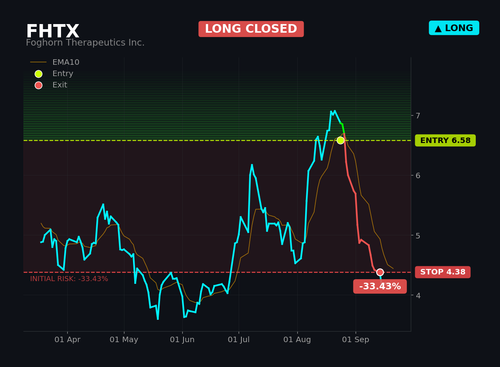Click the Foghorn Therapeutics Inc. subtitle
Screen dimensions: 500x367
point(85,43)
